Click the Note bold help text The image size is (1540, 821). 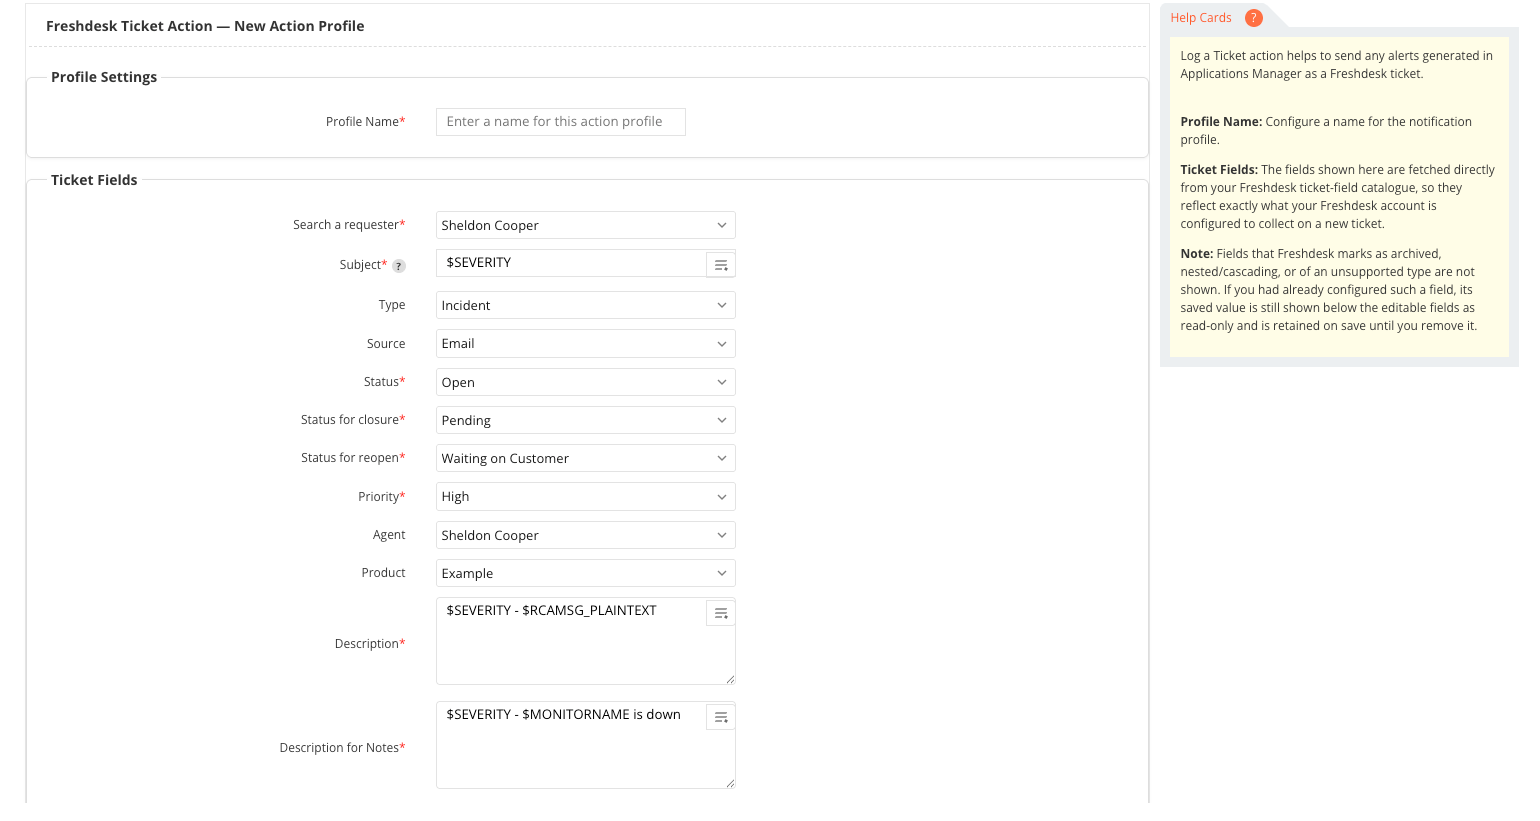1197,254
